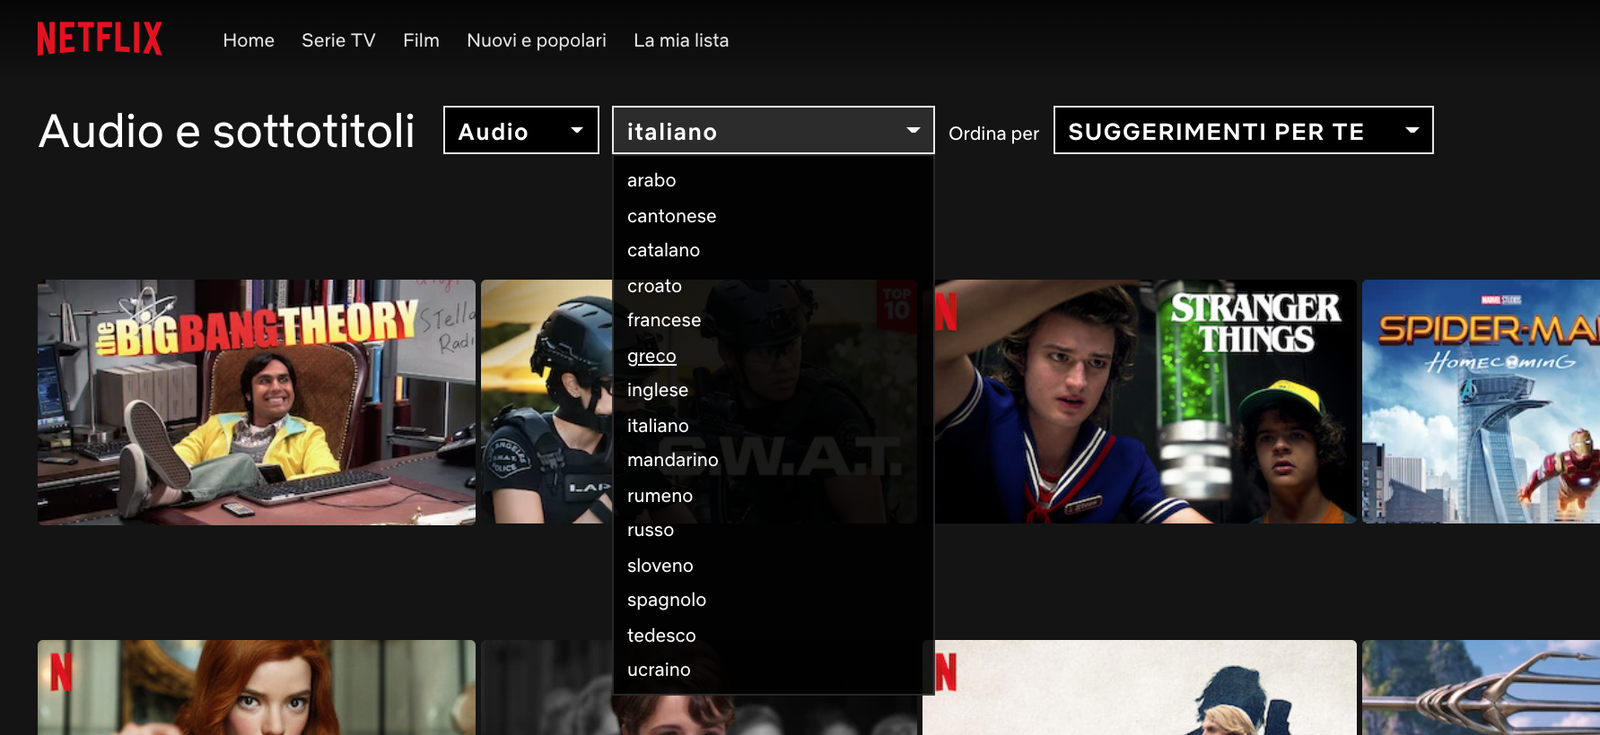Screen dimensions: 1600x735
Task: Collapse the italiano language dropdown
Action: [x=773, y=130]
